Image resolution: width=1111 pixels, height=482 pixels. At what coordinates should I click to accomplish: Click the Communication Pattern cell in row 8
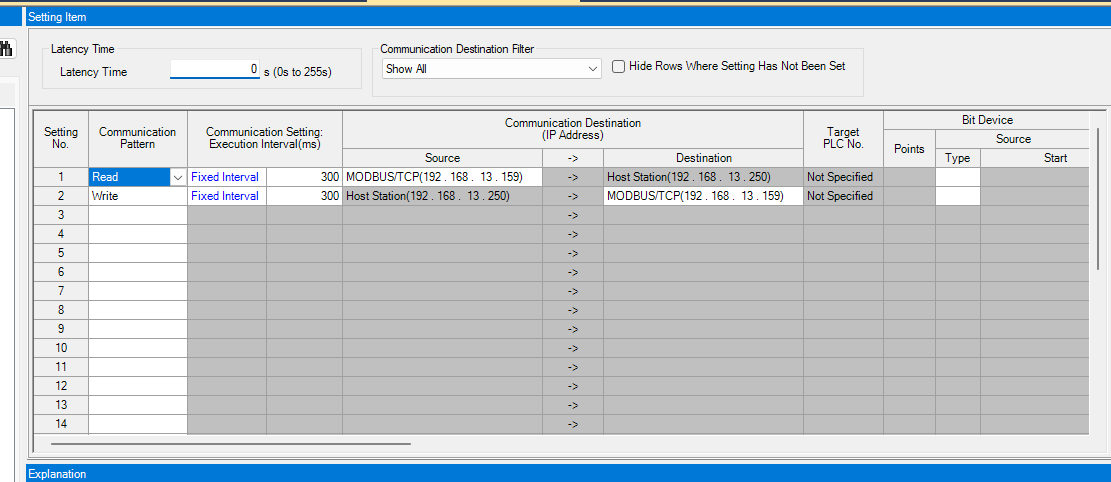137,310
